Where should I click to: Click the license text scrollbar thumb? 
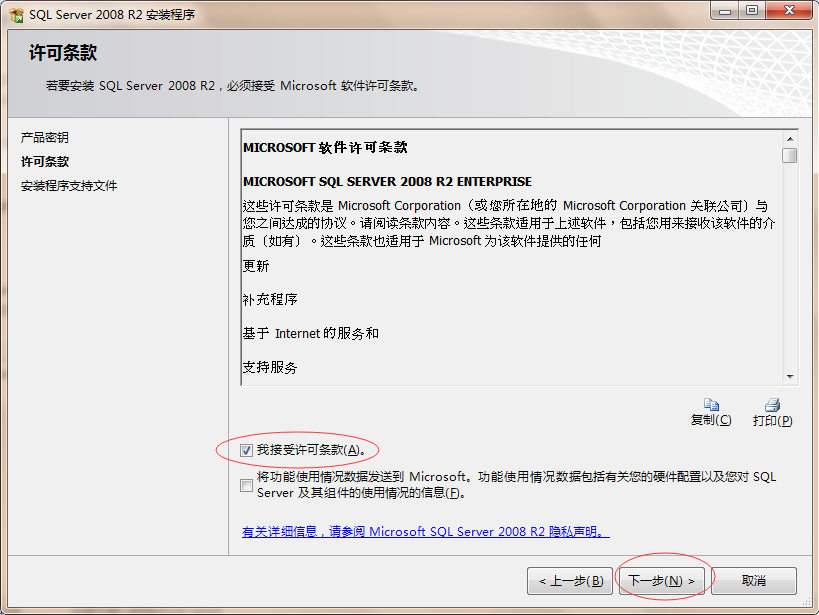pos(790,156)
